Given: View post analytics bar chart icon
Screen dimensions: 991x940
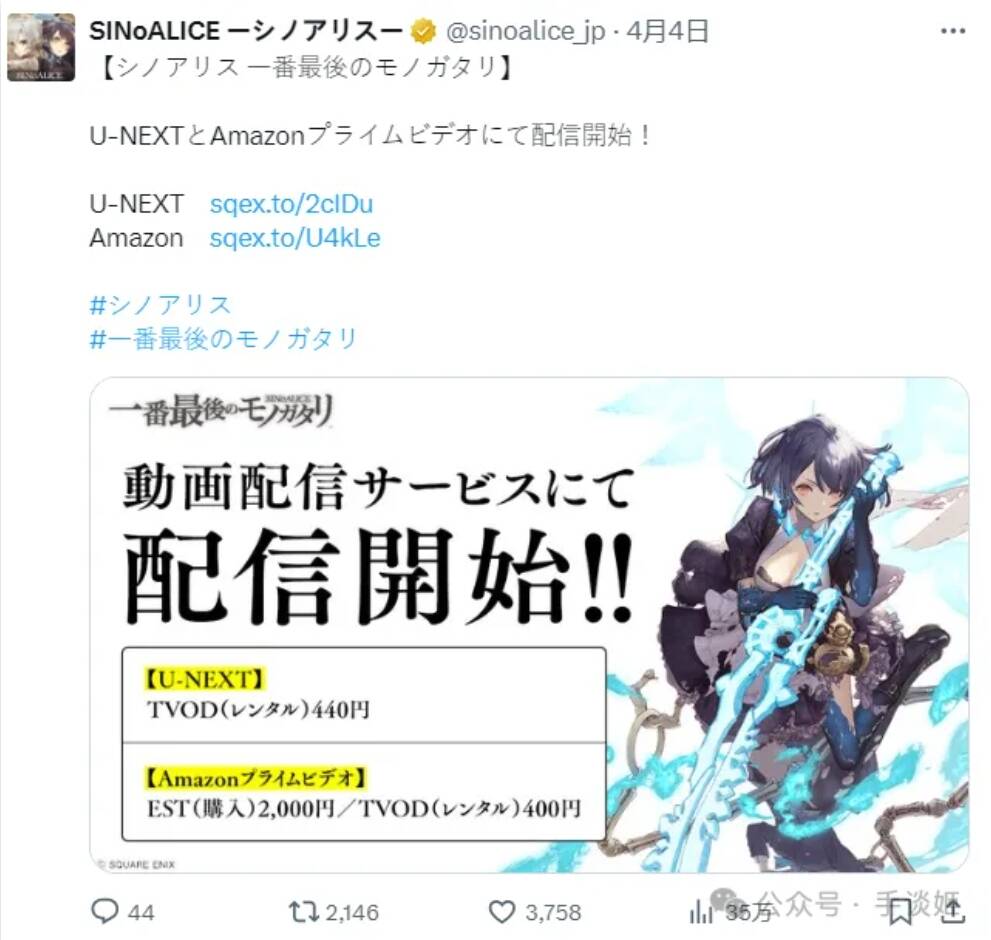Looking at the screenshot, I should [x=701, y=912].
